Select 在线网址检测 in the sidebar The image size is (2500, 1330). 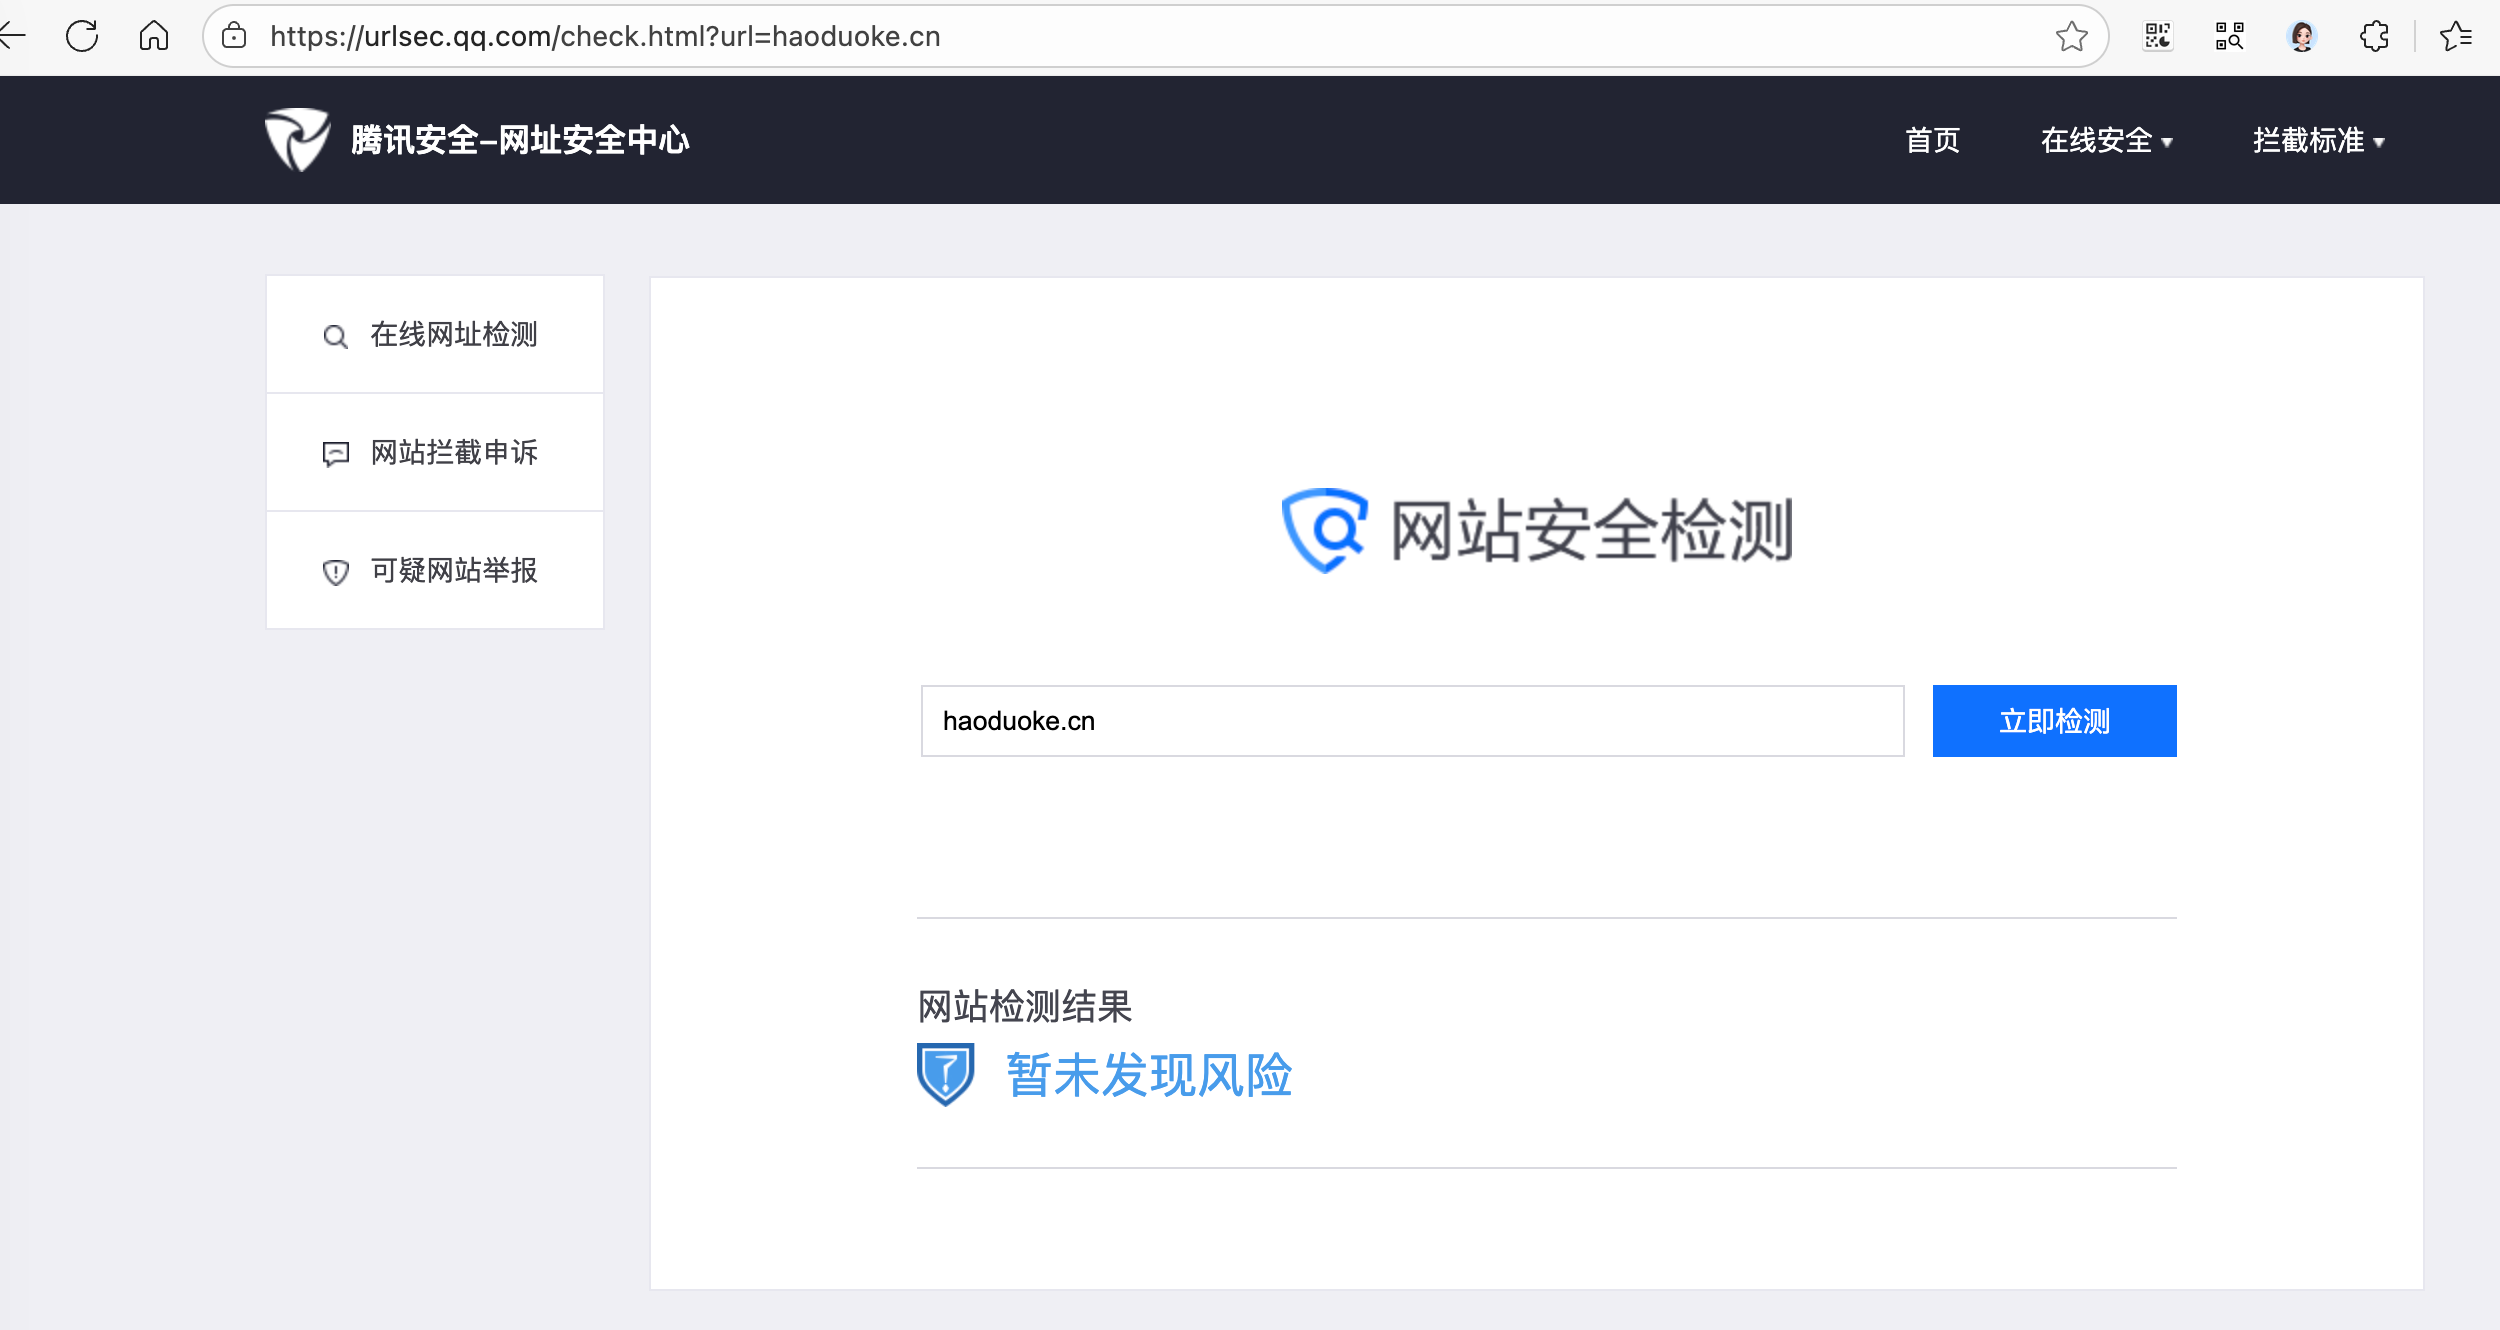tap(453, 335)
